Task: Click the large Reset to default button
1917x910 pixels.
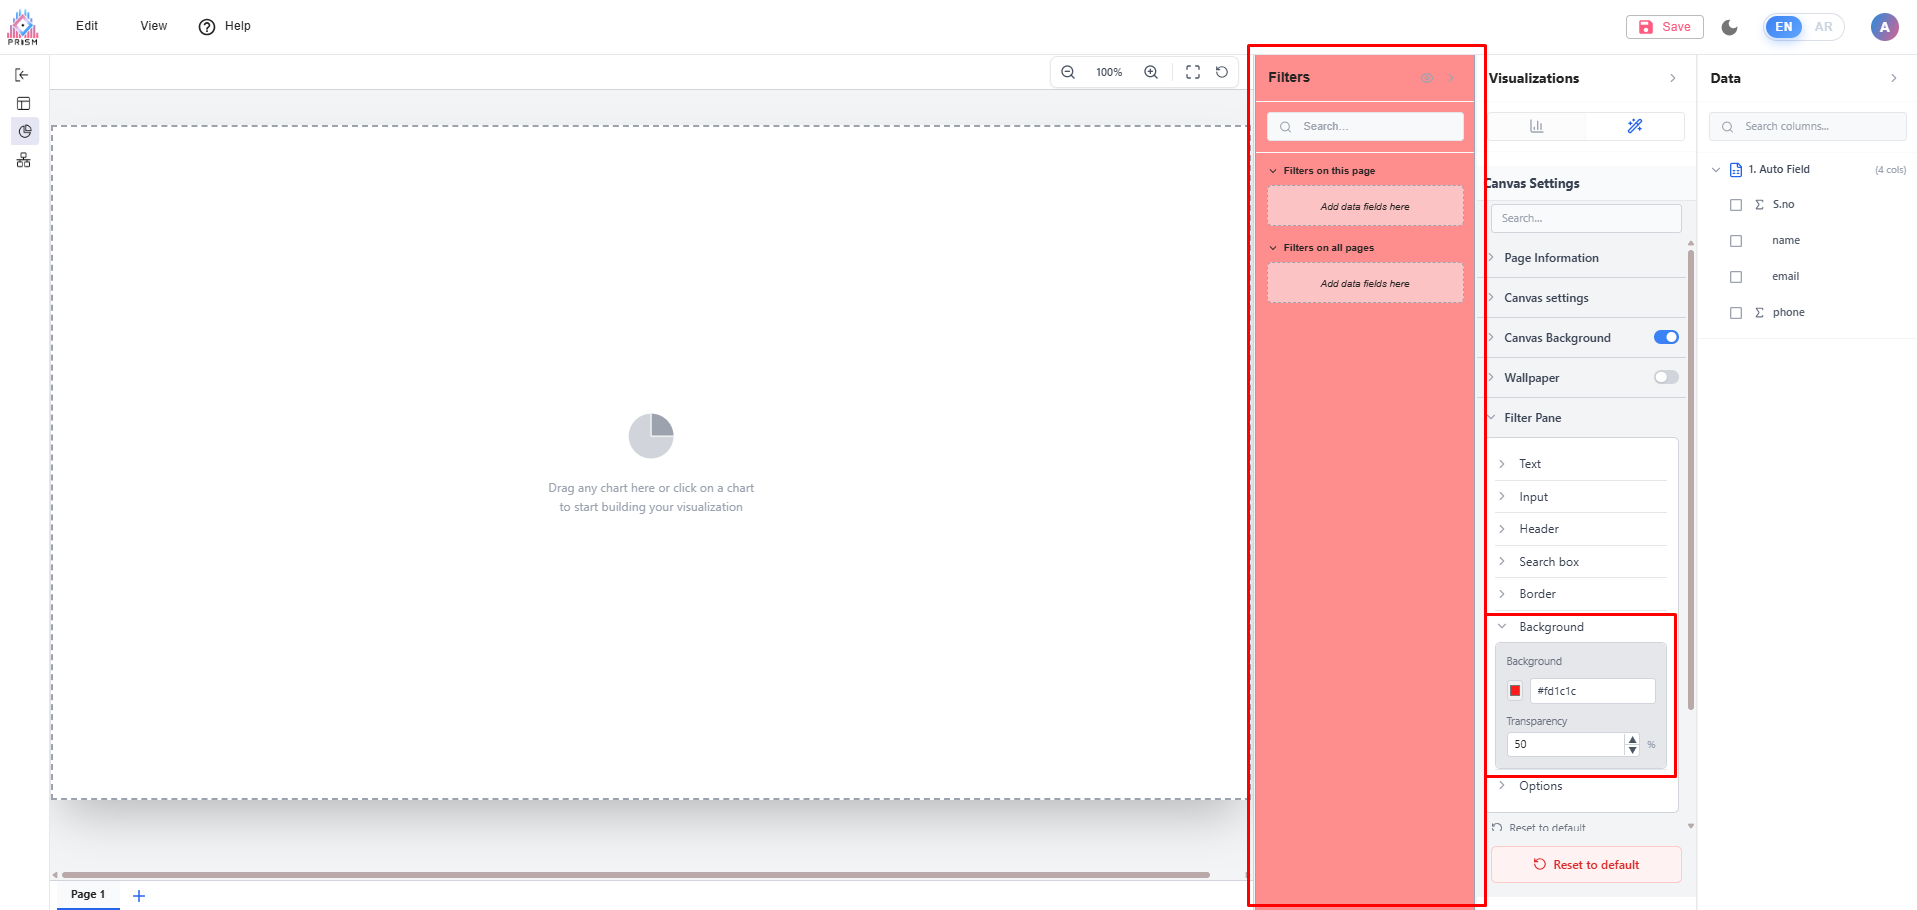Action: click(1586, 865)
